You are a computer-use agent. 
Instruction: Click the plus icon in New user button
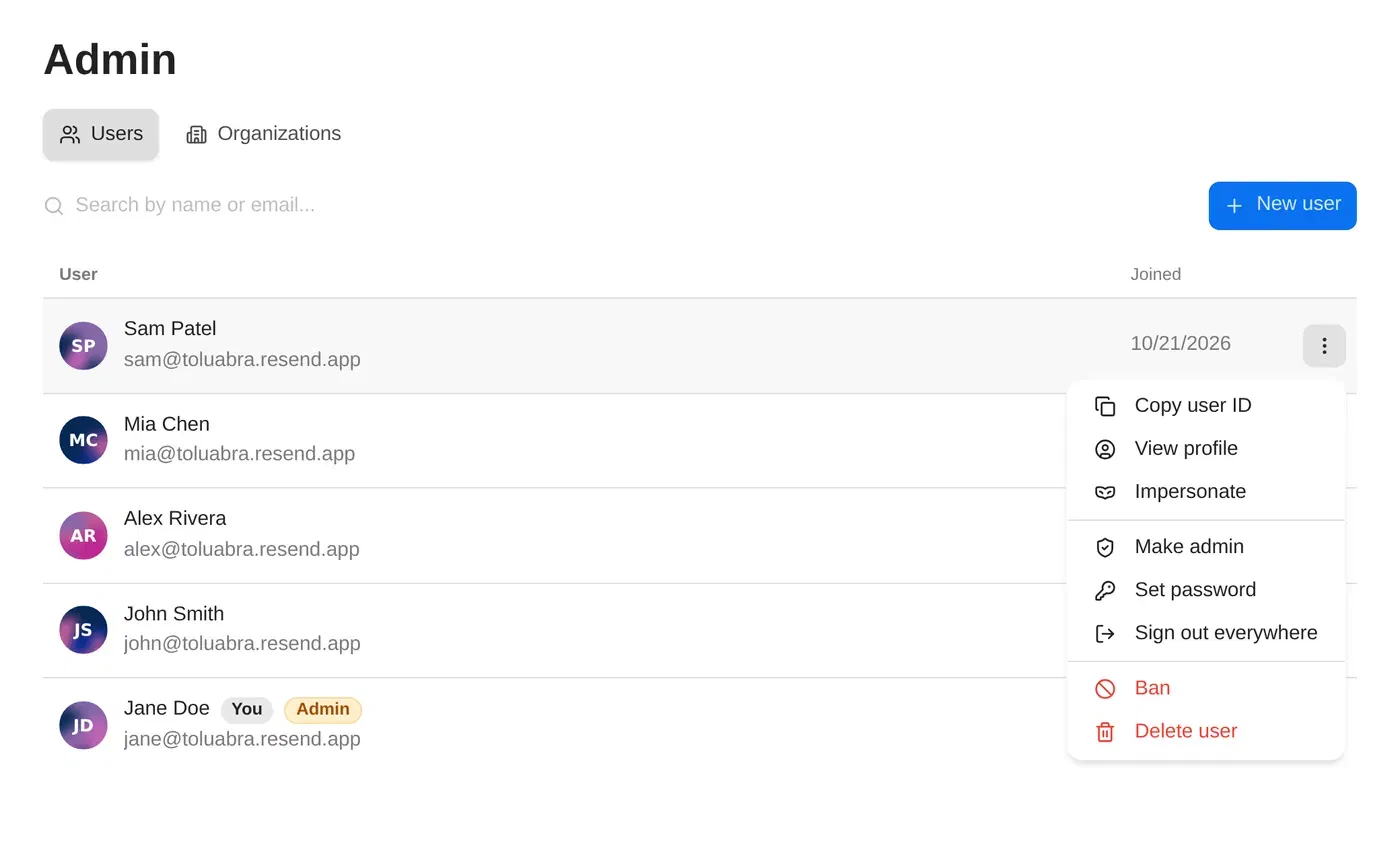pos(1234,205)
